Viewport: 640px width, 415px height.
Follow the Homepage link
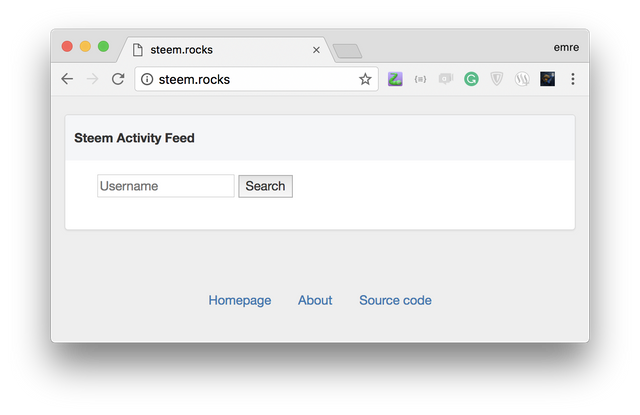[240, 300]
